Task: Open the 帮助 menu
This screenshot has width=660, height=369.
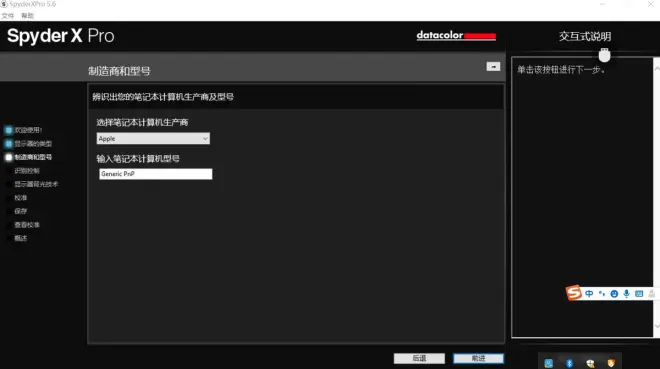Action: tap(27, 16)
